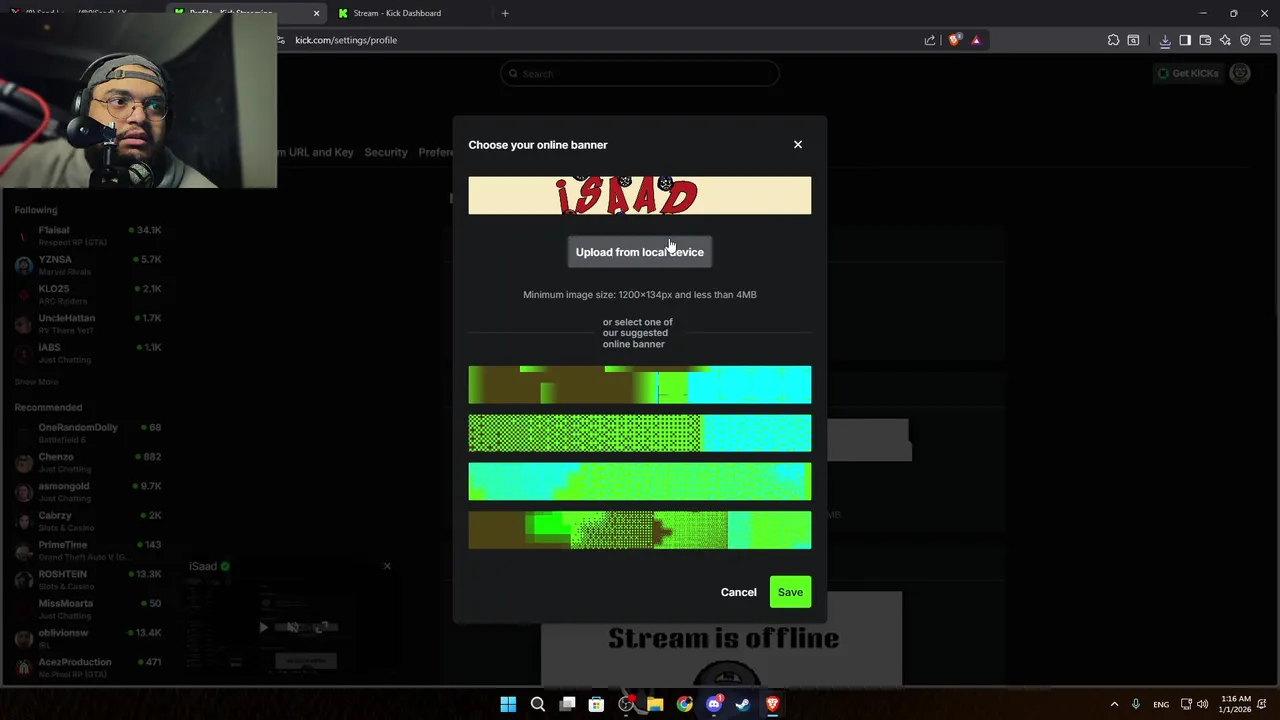Open iABS channel in Following list
1280x720 pixels.
click(88, 353)
